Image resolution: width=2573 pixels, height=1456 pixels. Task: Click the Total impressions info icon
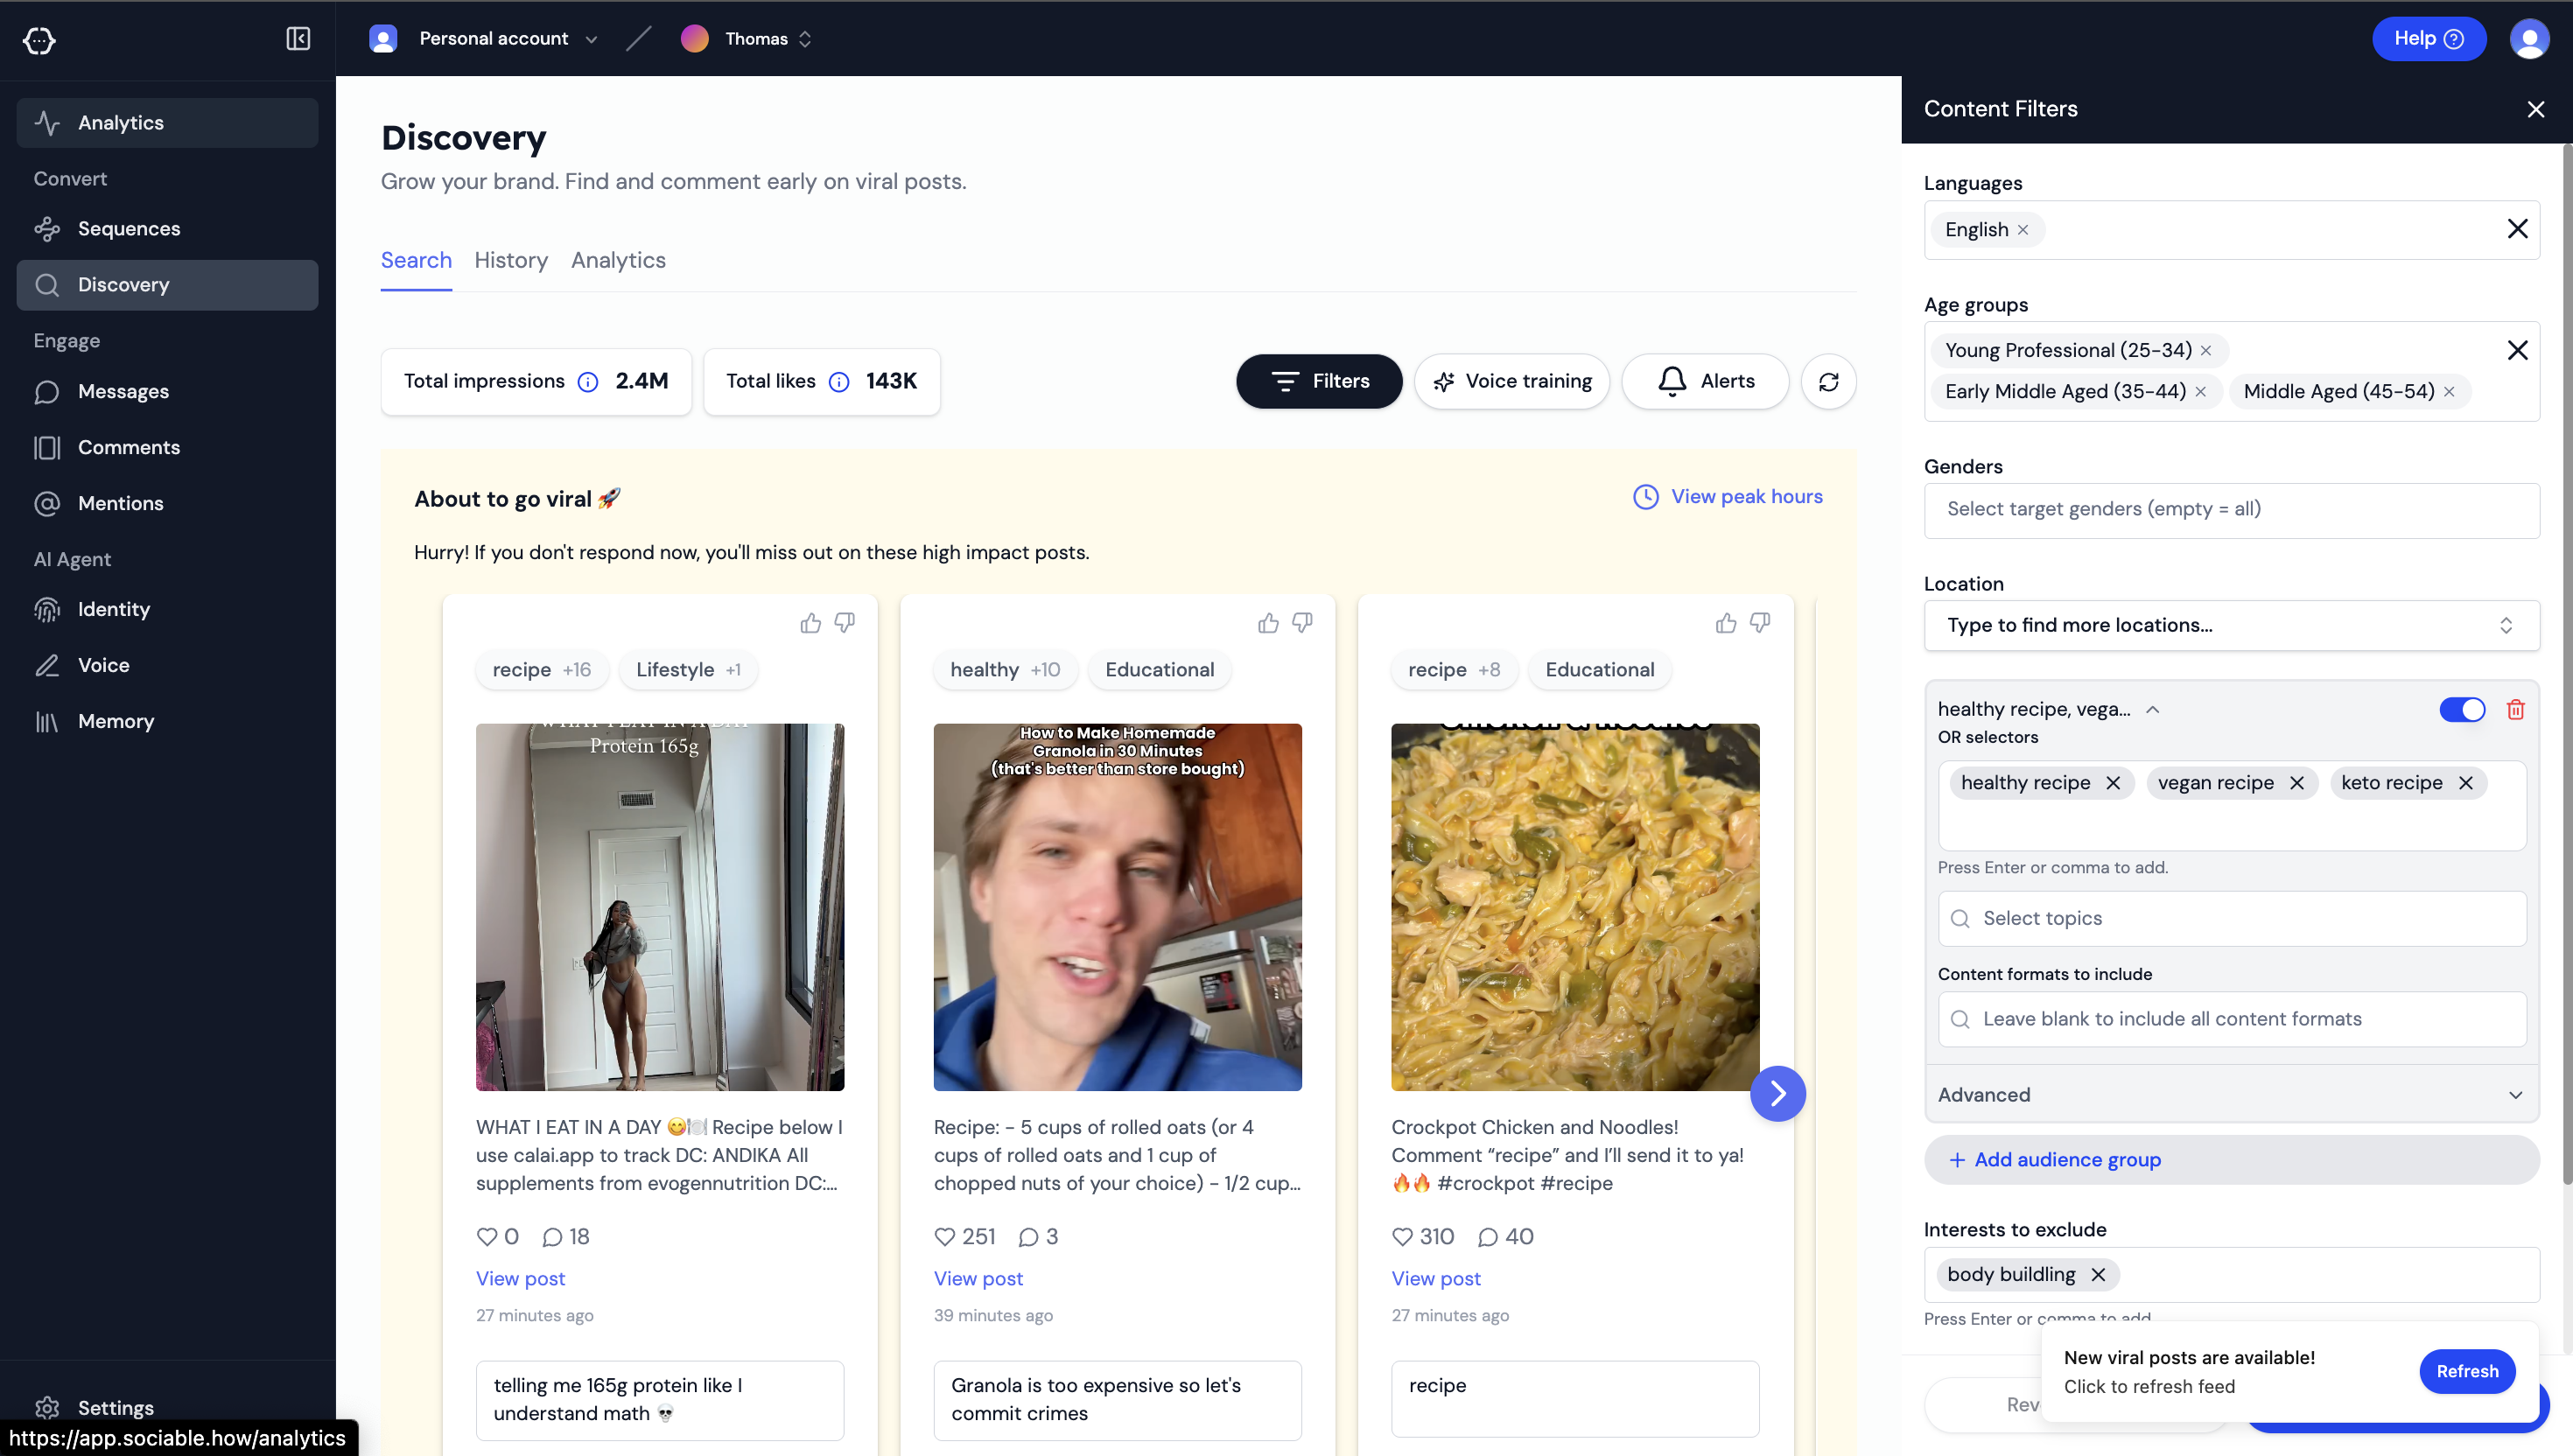coord(588,382)
